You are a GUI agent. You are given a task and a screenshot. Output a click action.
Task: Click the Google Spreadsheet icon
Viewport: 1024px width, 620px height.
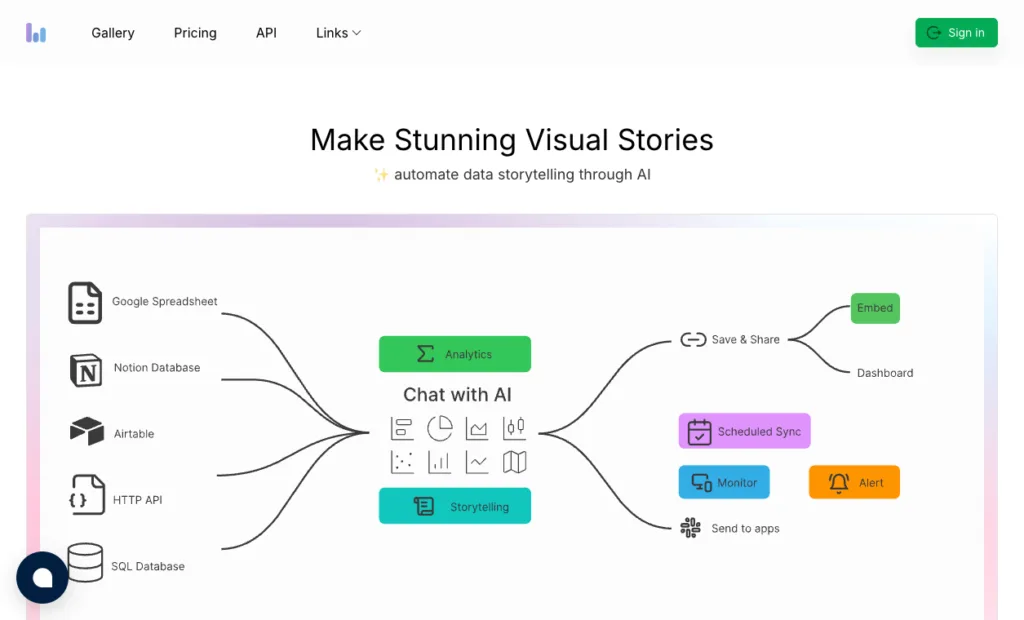(85, 302)
